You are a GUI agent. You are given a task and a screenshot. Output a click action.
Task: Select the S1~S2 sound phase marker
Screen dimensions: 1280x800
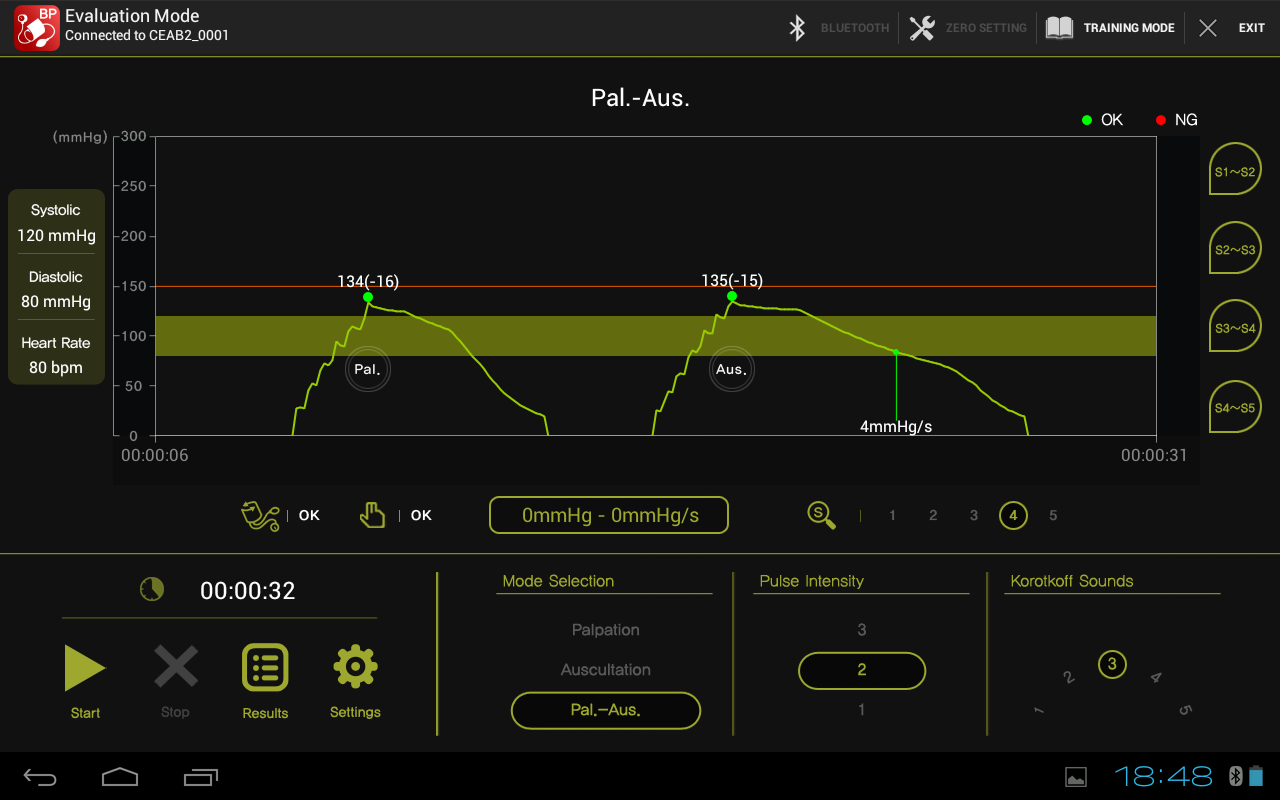(x=1235, y=172)
